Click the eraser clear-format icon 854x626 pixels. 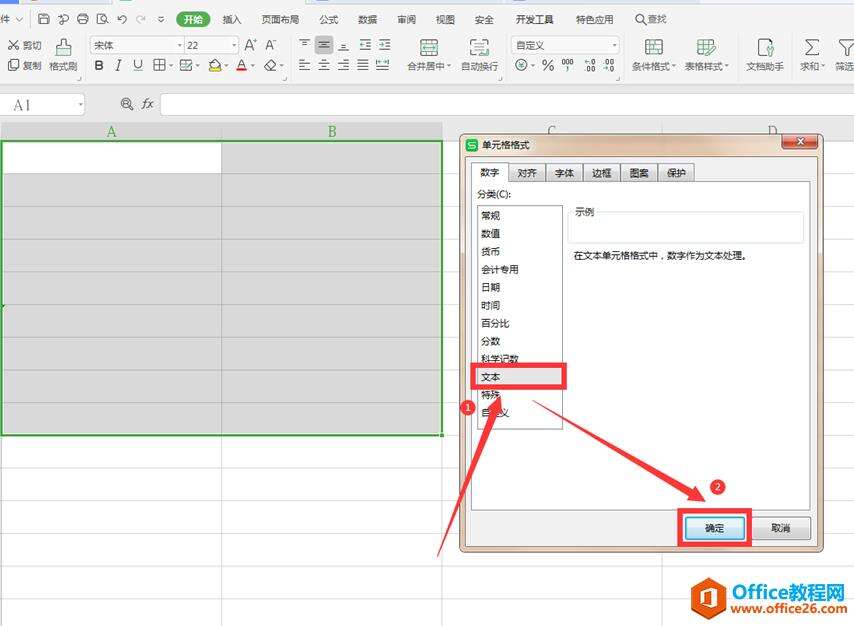[x=270, y=65]
